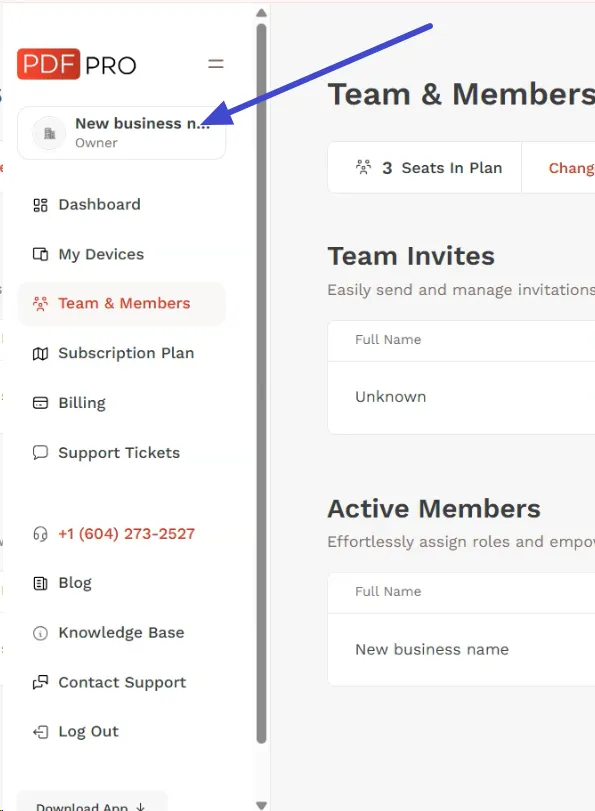Open Support Tickets
595x811 pixels.
[119, 453]
